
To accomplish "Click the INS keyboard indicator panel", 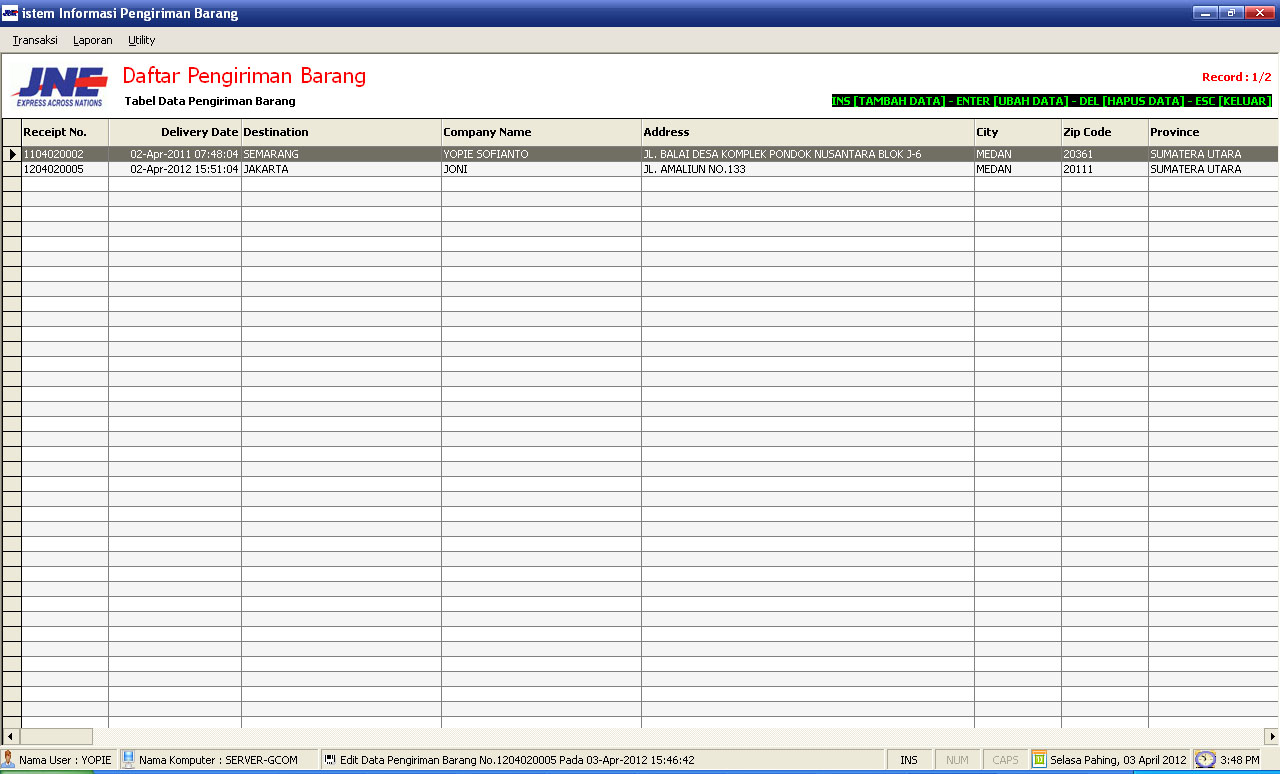I will click(908, 760).
